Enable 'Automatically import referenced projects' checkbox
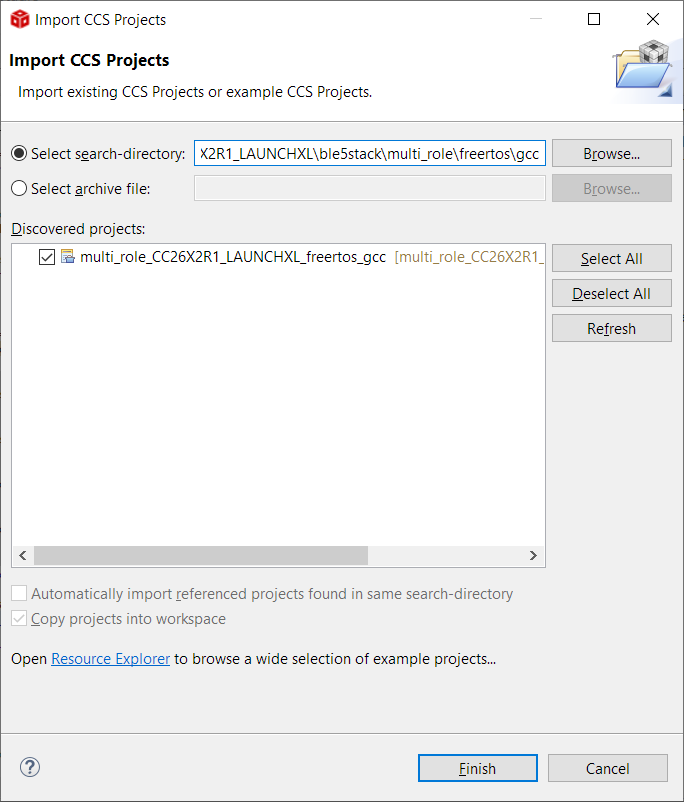The width and height of the screenshot is (684, 802). pos(18,593)
